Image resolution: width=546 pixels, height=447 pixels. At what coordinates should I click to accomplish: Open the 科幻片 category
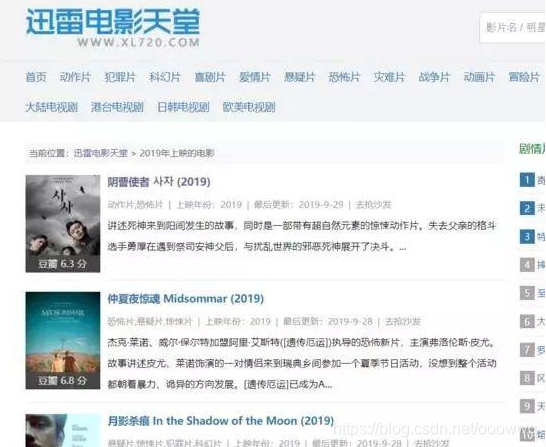(x=165, y=77)
